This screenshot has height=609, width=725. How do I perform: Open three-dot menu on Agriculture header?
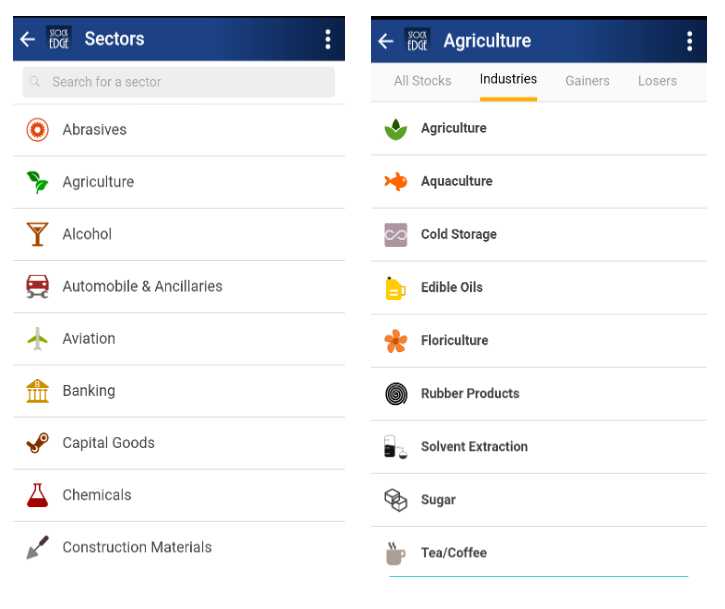689,41
